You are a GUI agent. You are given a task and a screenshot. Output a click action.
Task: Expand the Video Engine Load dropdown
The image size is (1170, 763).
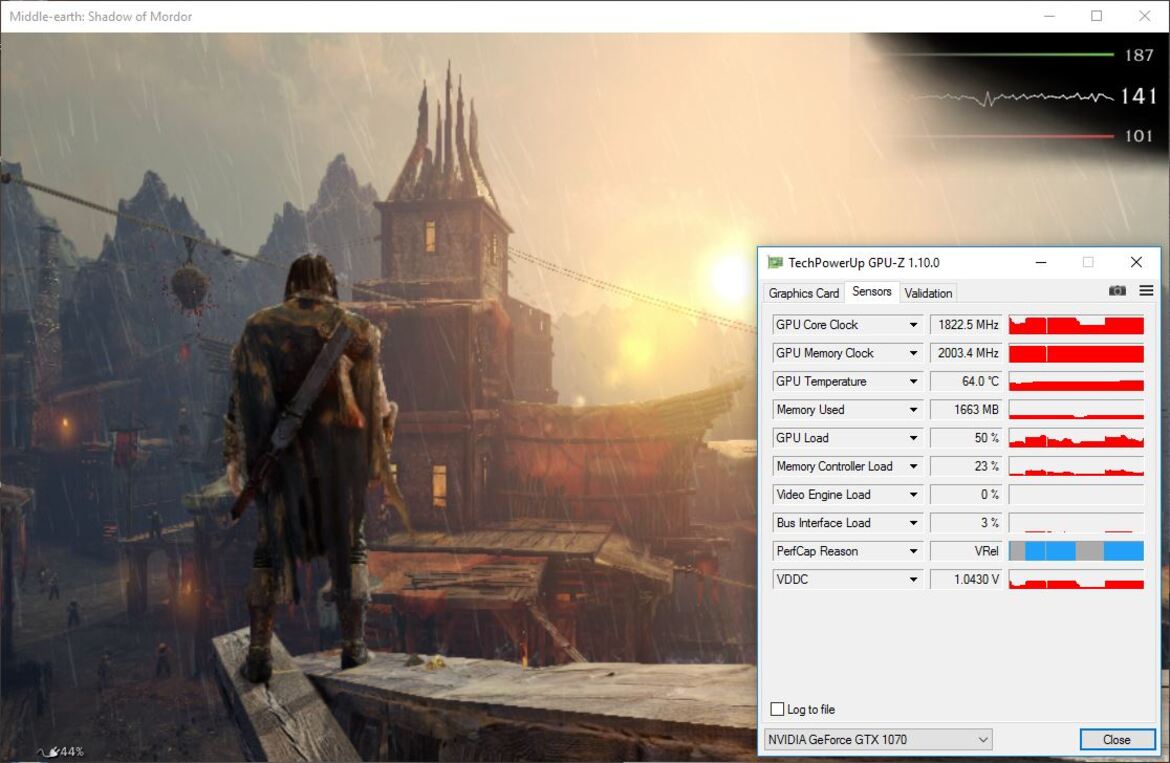coord(913,495)
